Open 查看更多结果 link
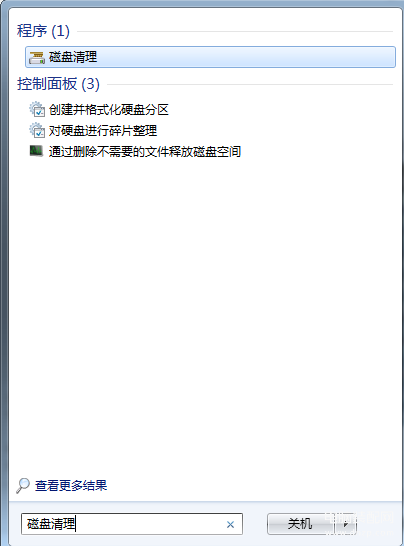 tap(71, 485)
